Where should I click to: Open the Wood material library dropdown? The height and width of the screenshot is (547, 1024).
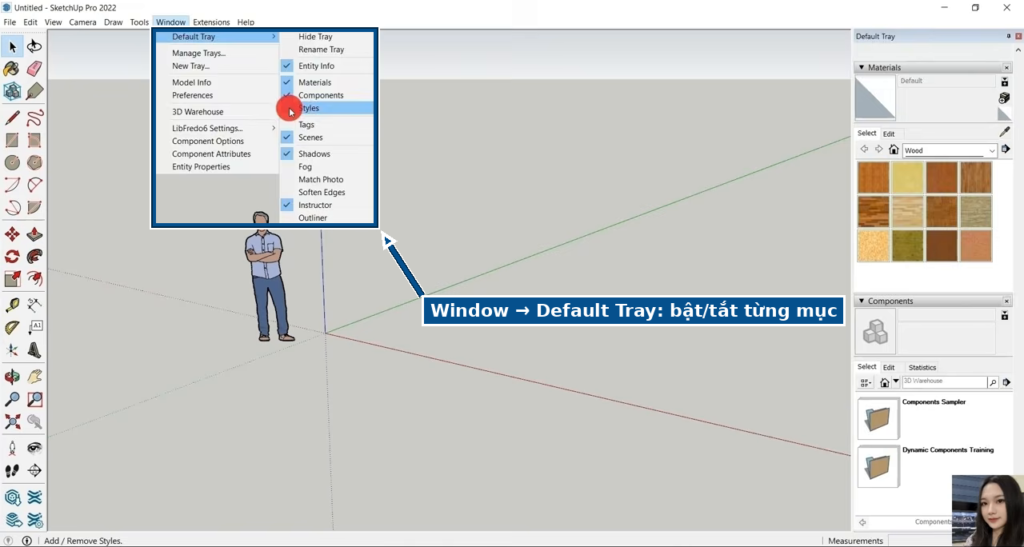pos(991,151)
